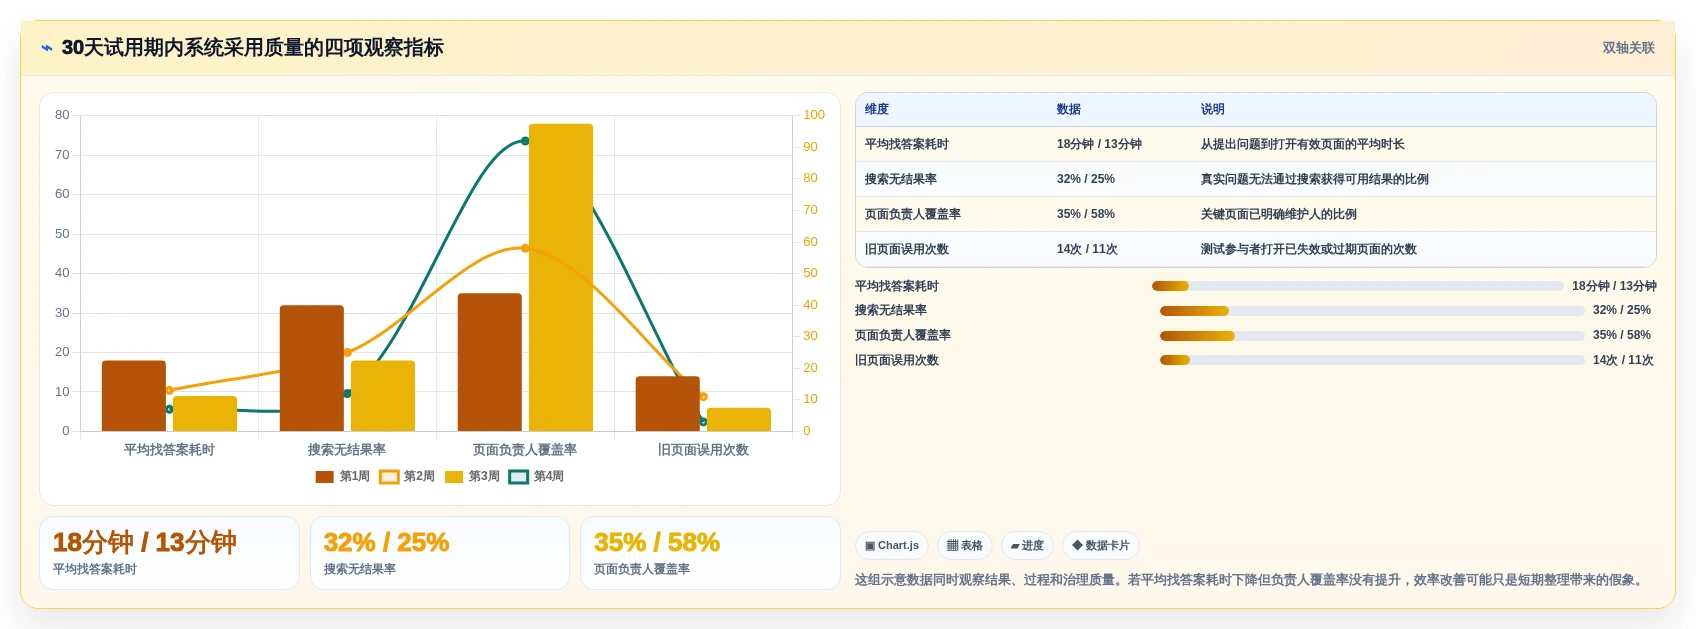
Task: Click the lightning icon beside the title
Action: (x=47, y=48)
